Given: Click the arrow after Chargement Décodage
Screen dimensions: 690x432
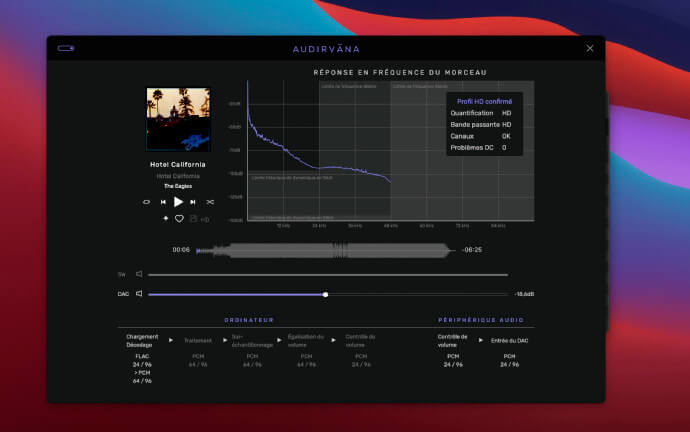Looking at the screenshot, I should point(171,340).
